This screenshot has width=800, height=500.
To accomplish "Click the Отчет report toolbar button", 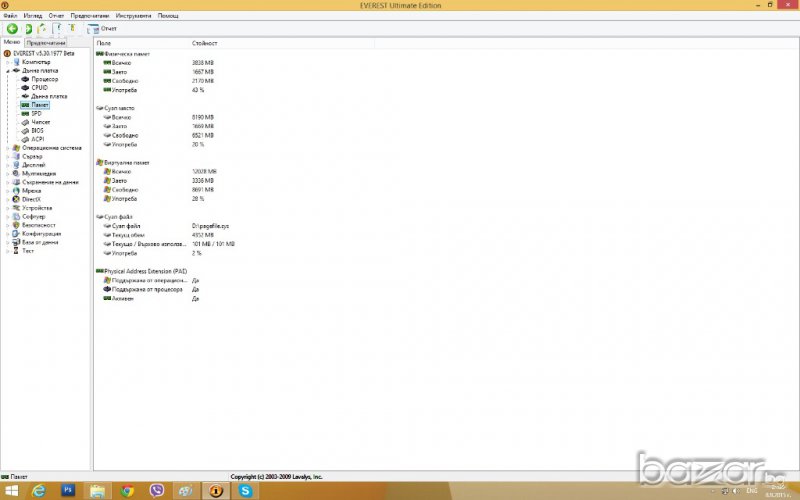I will click(x=102, y=29).
